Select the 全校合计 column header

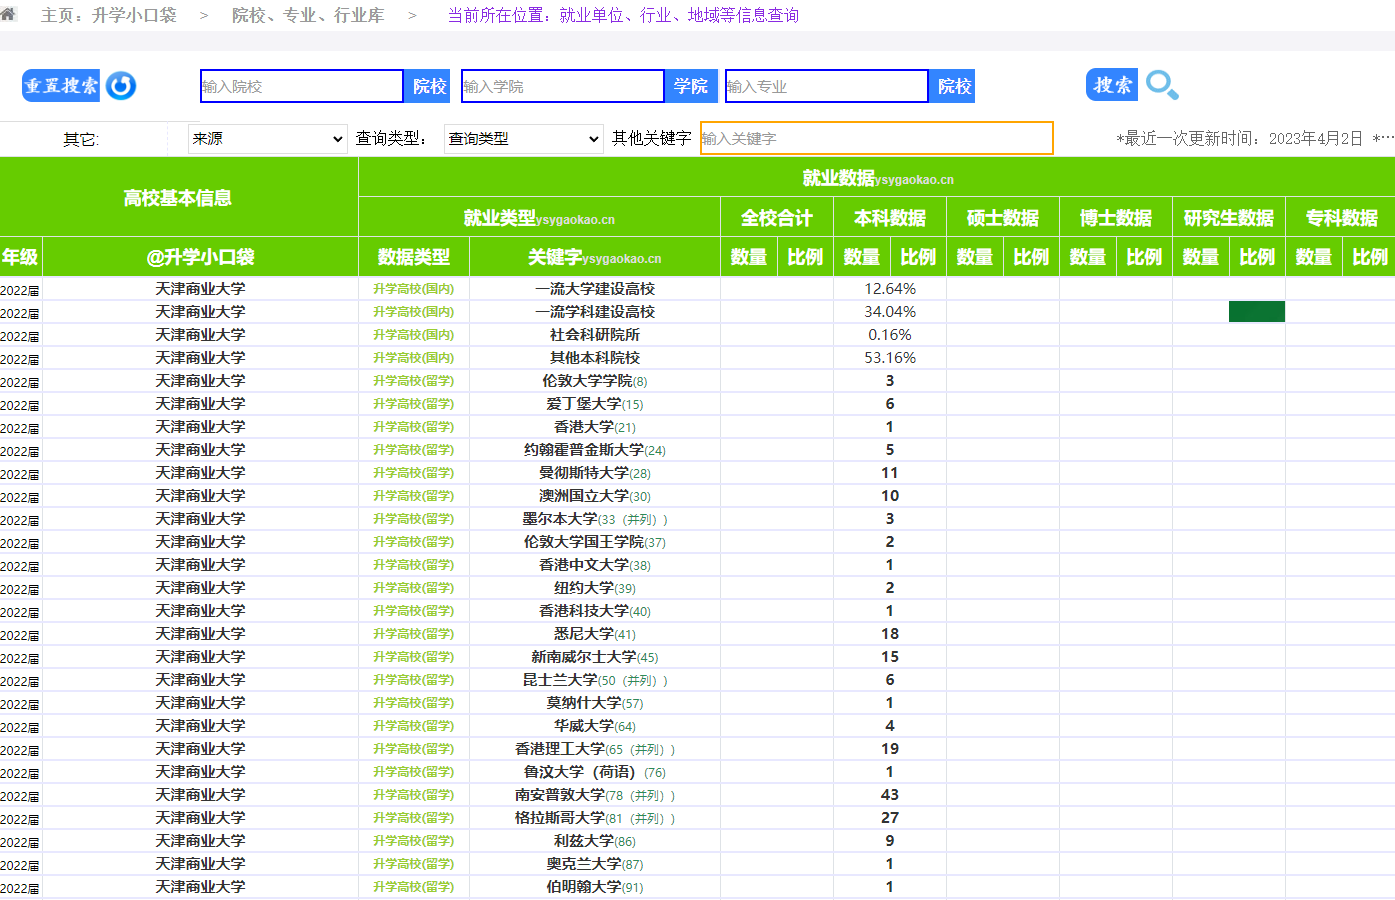776,218
